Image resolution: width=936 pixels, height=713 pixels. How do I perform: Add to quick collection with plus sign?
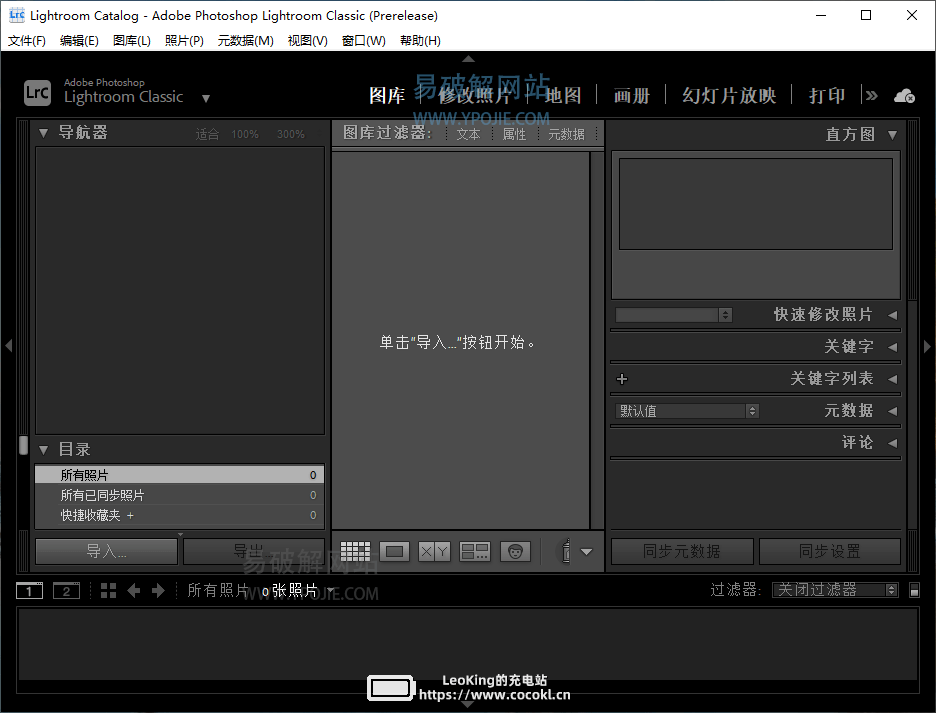click(130, 515)
